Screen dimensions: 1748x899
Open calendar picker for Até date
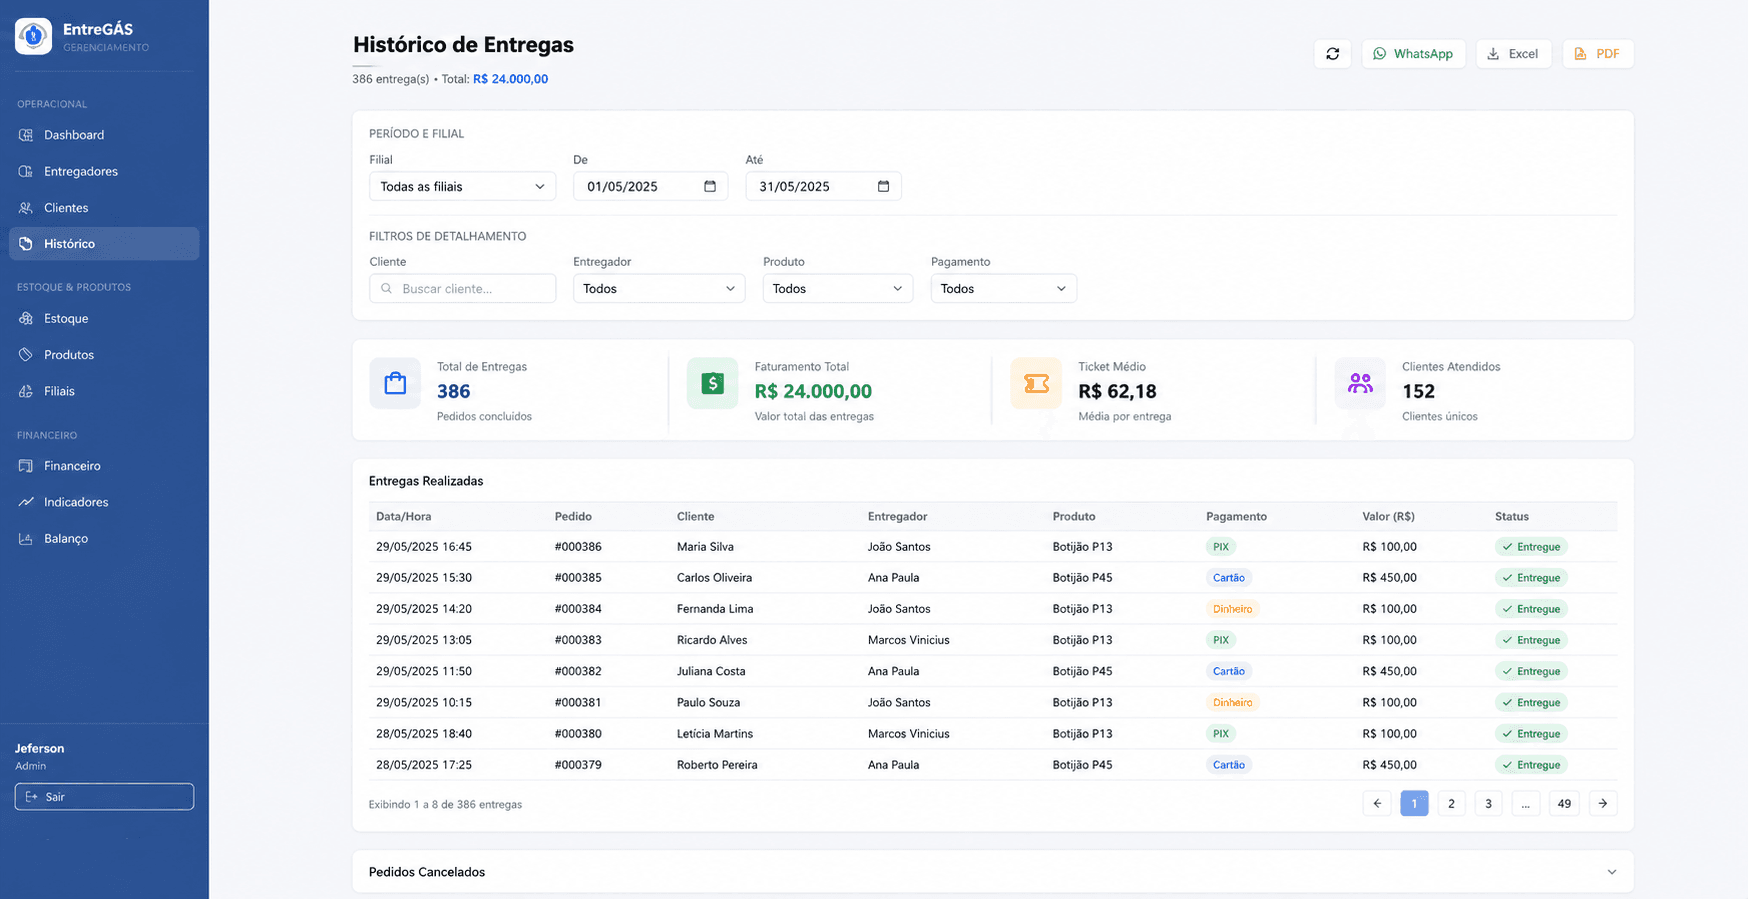coord(883,186)
